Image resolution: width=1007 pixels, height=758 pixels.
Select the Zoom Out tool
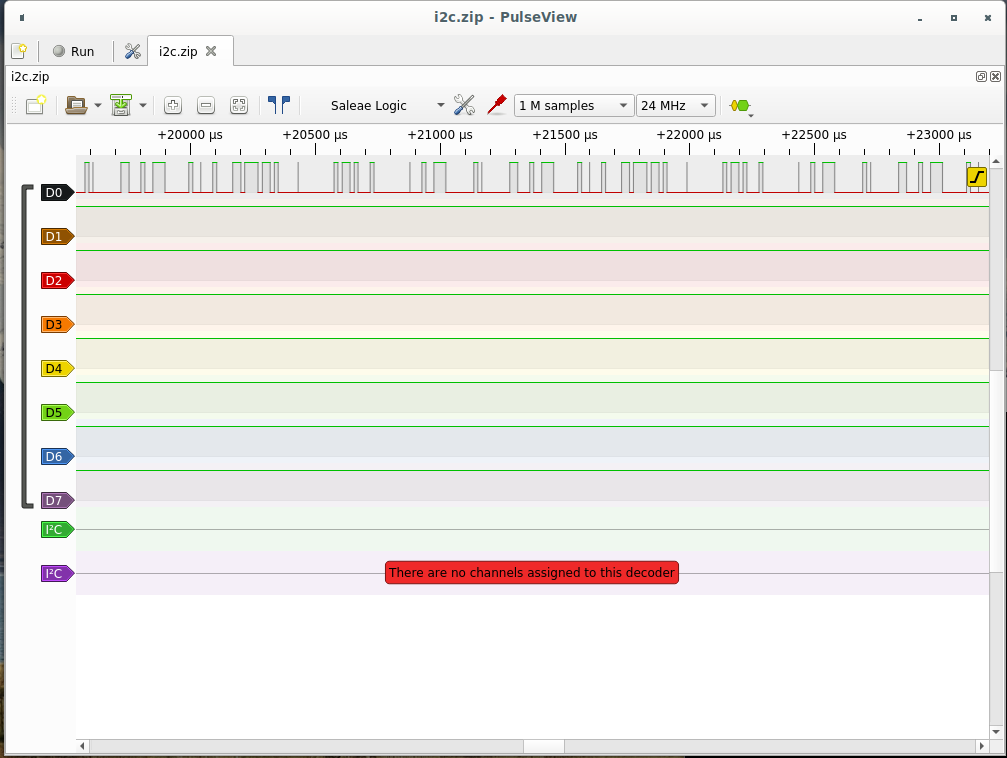point(205,105)
